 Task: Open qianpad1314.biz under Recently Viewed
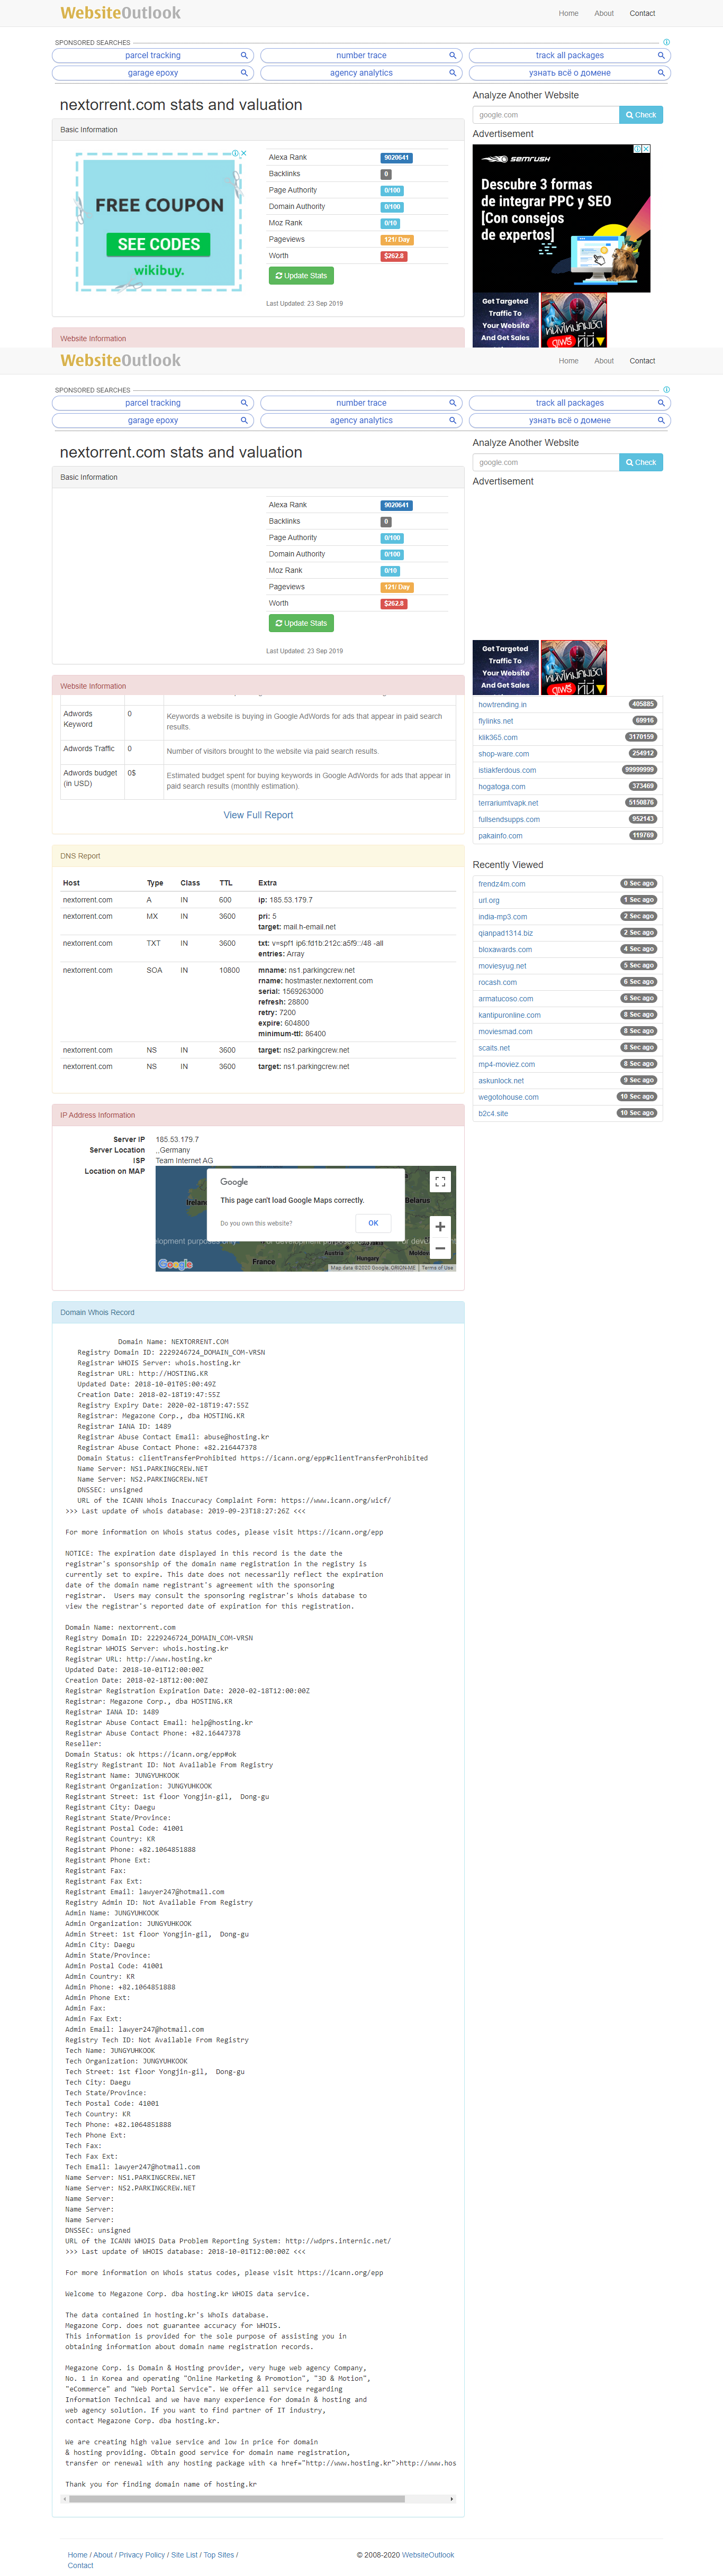(505, 933)
